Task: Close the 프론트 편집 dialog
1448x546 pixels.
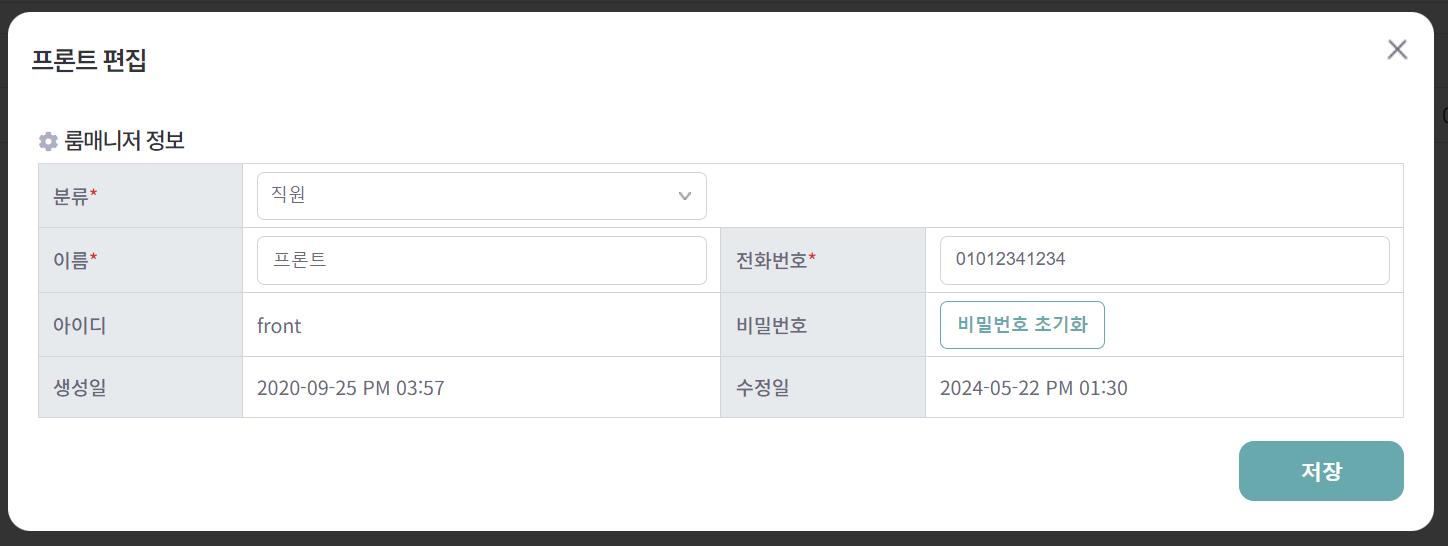Action: (1397, 50)
